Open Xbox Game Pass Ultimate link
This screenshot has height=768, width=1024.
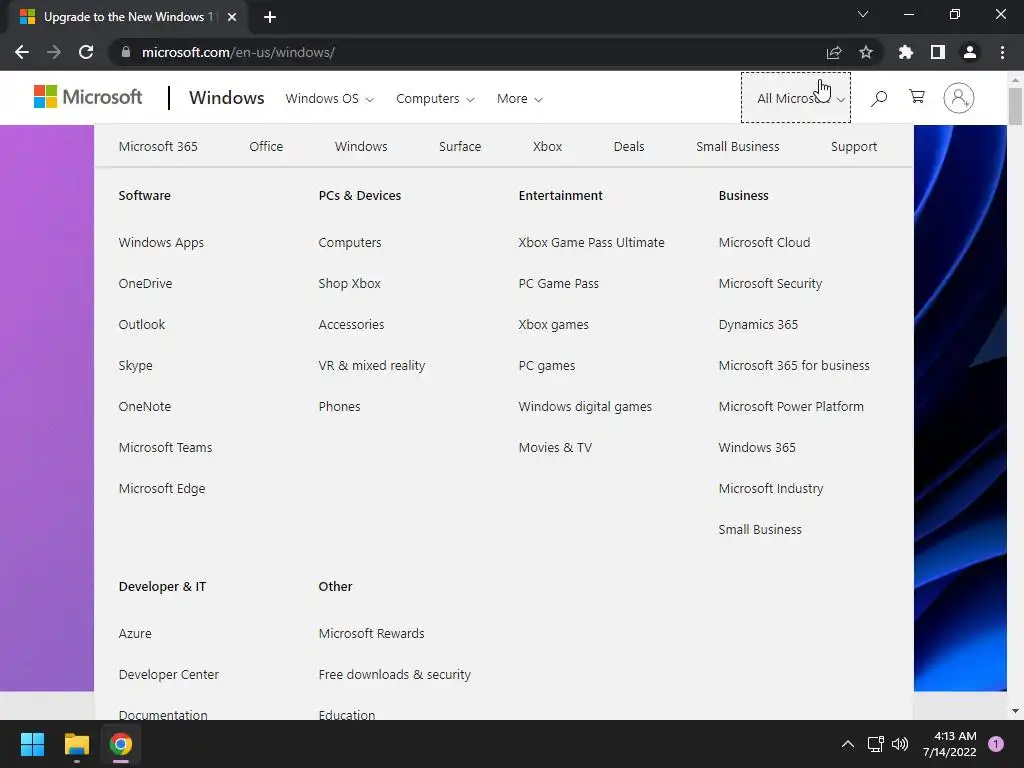click(591, 242)
